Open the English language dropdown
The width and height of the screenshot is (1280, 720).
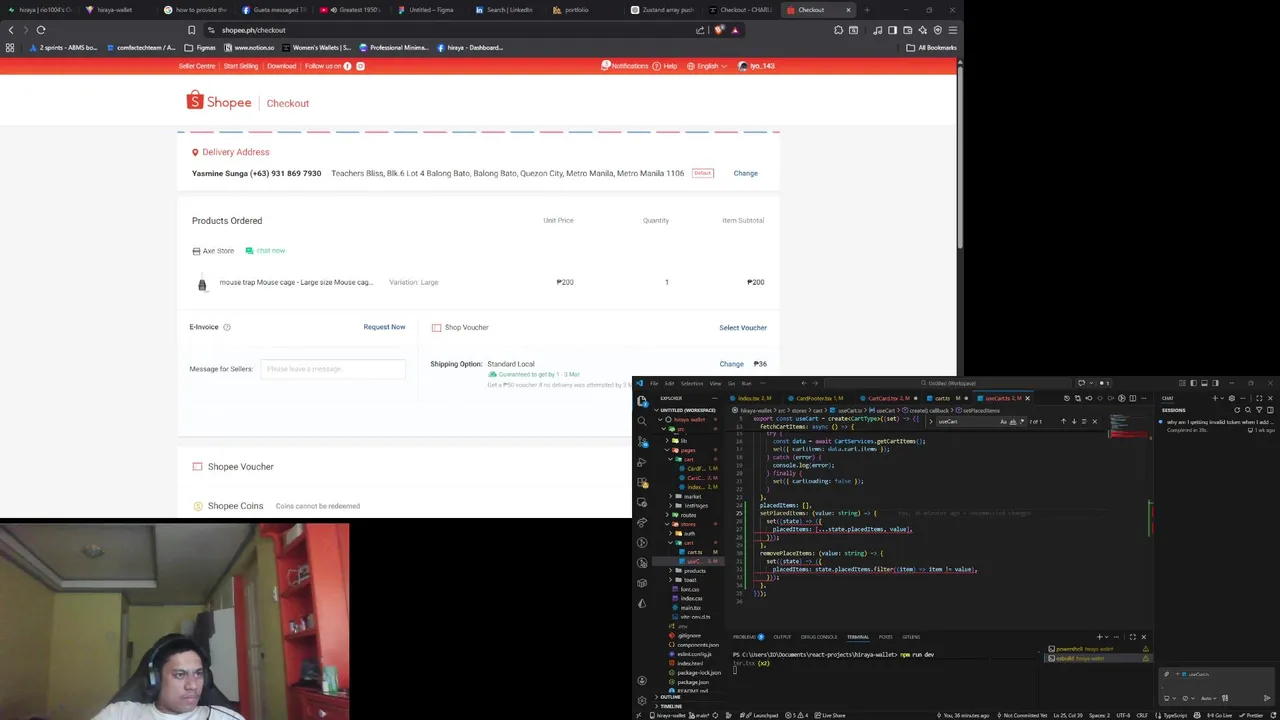pos(708,66)
